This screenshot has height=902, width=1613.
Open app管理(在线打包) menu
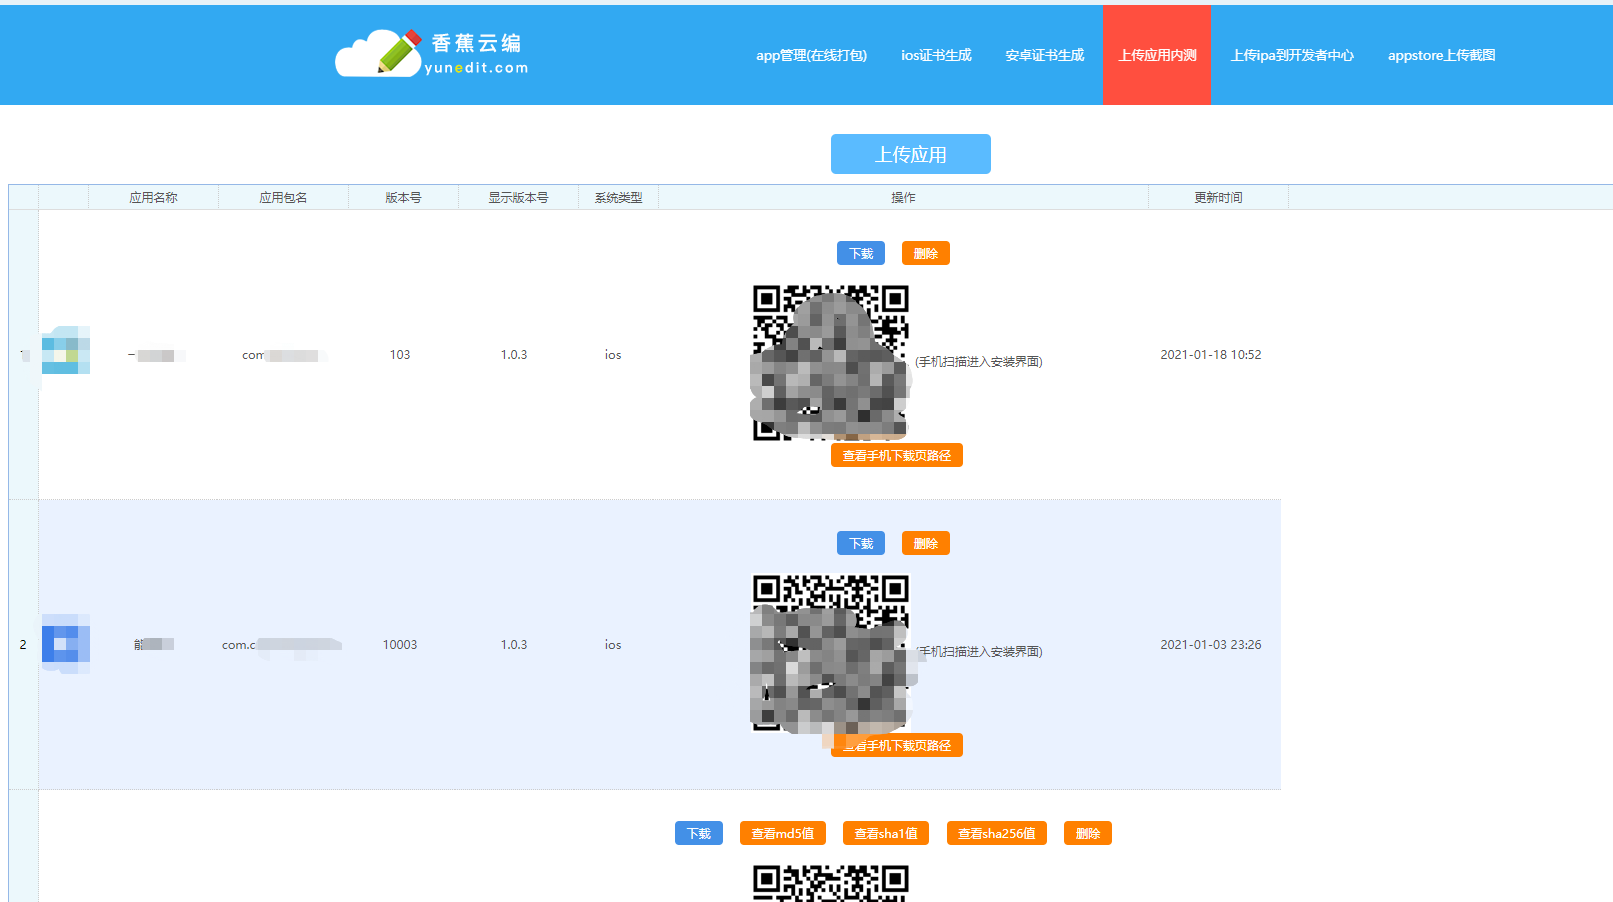811,55
